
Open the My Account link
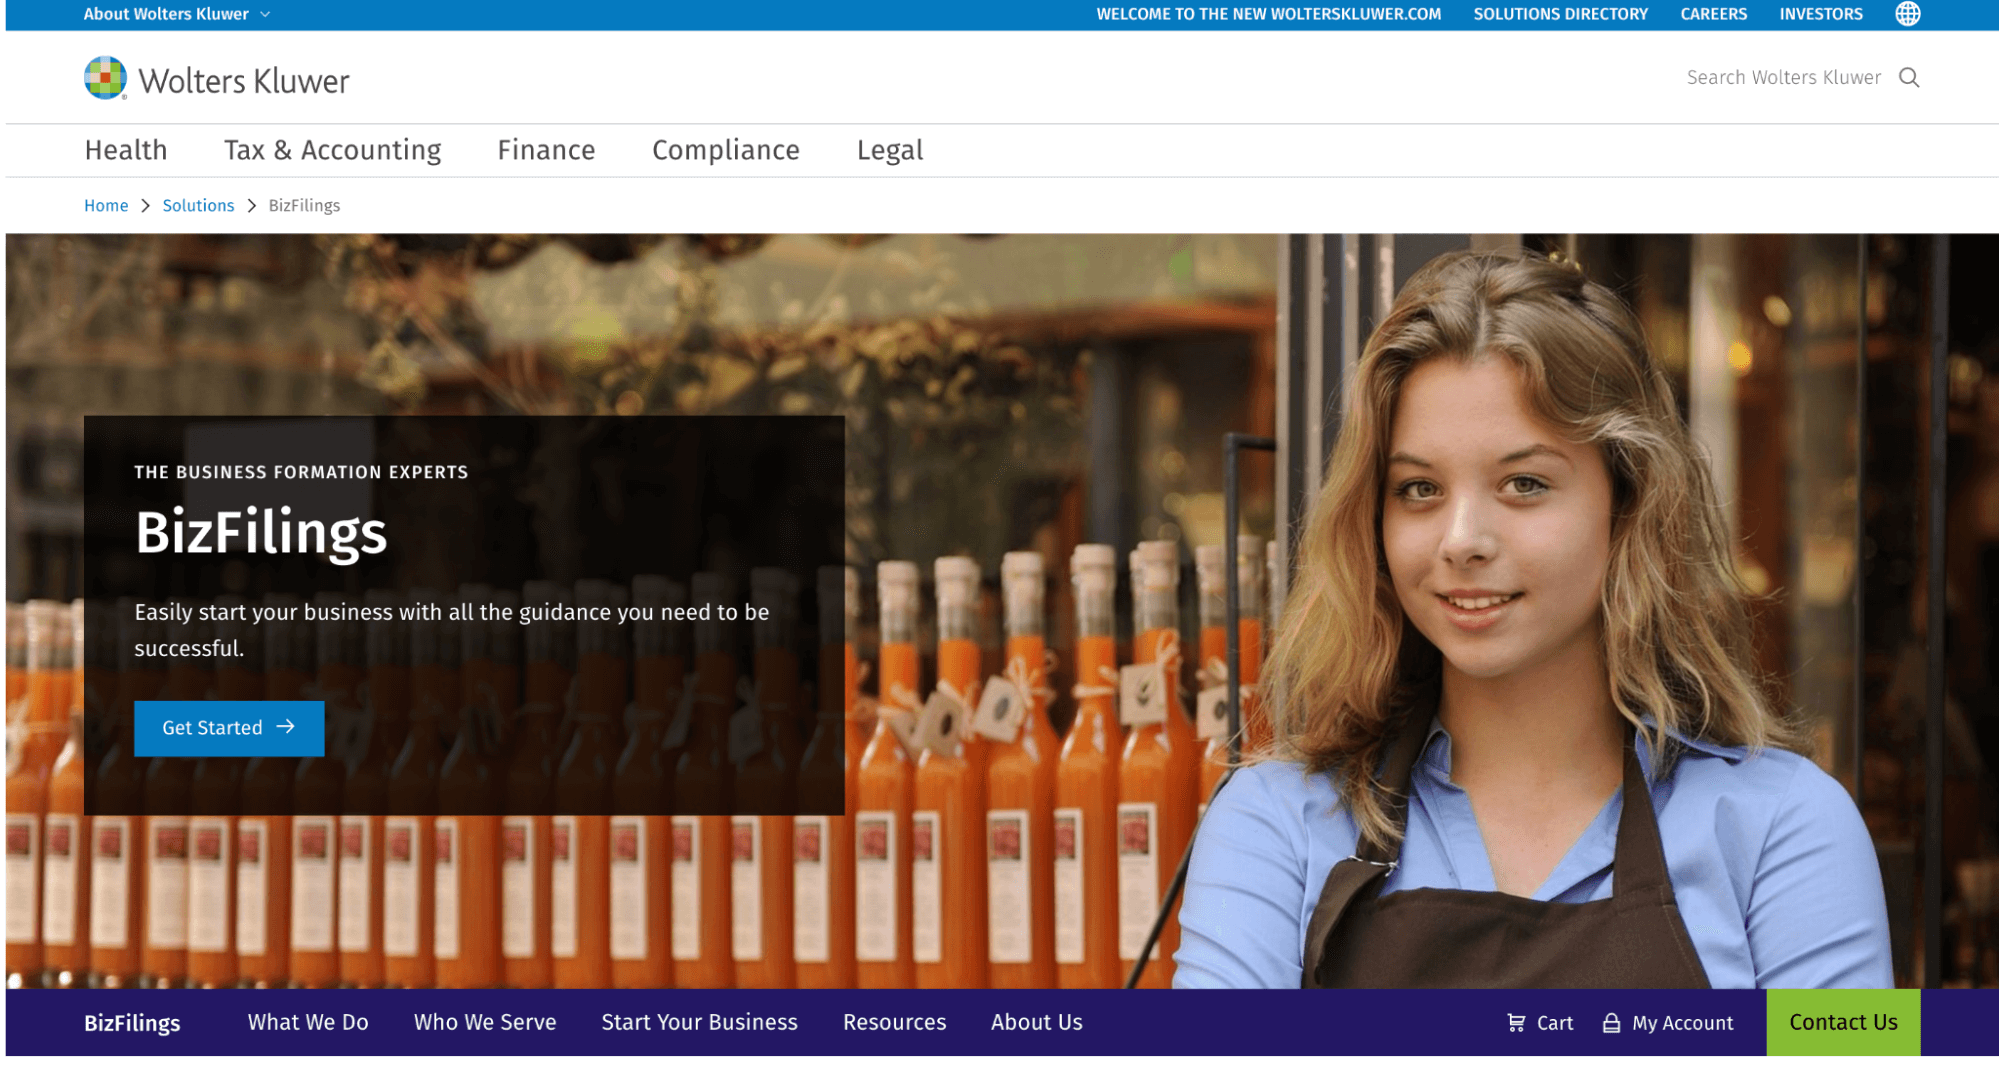pyautogui.click(x=1668, y=1022)
